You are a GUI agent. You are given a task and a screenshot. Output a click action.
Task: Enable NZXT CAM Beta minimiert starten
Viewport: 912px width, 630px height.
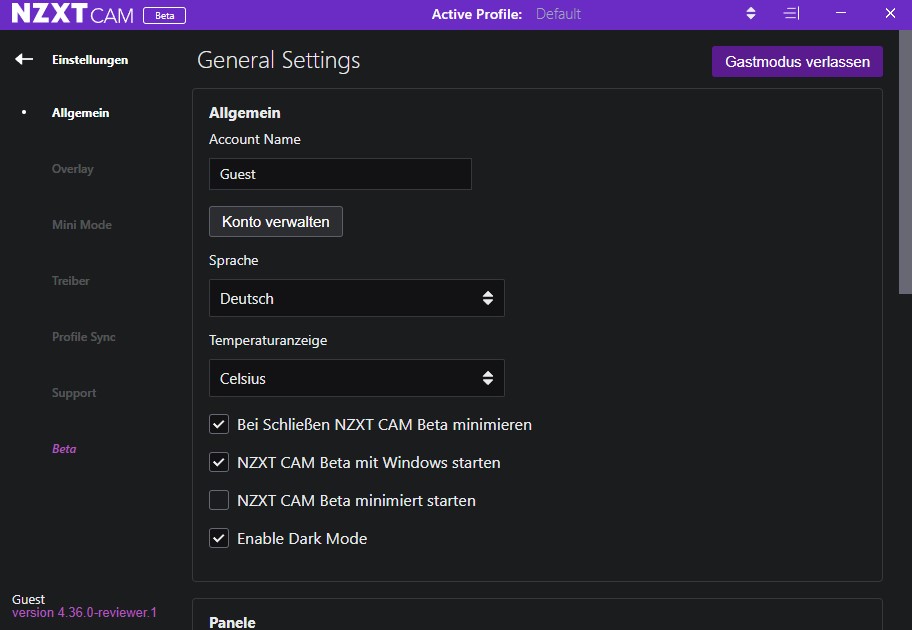(218, 500)
